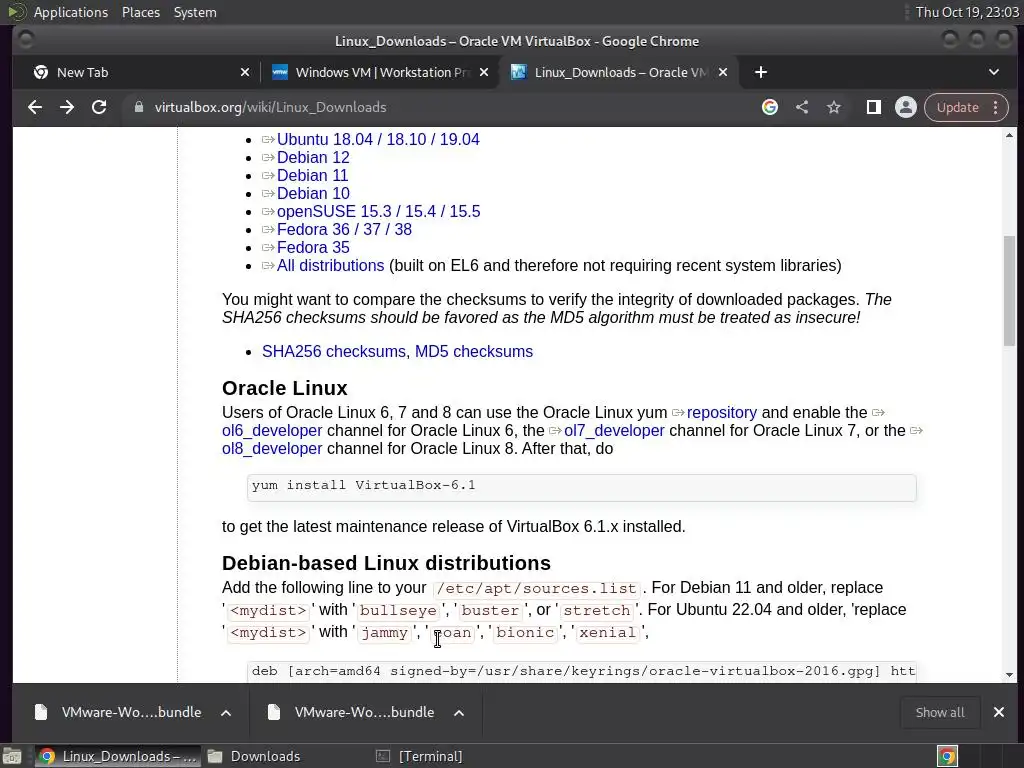Image resolution: width=1024 pixels, height=768 pixels.
Task: Open window menu button in titlebar
Action: pos(26,40)
